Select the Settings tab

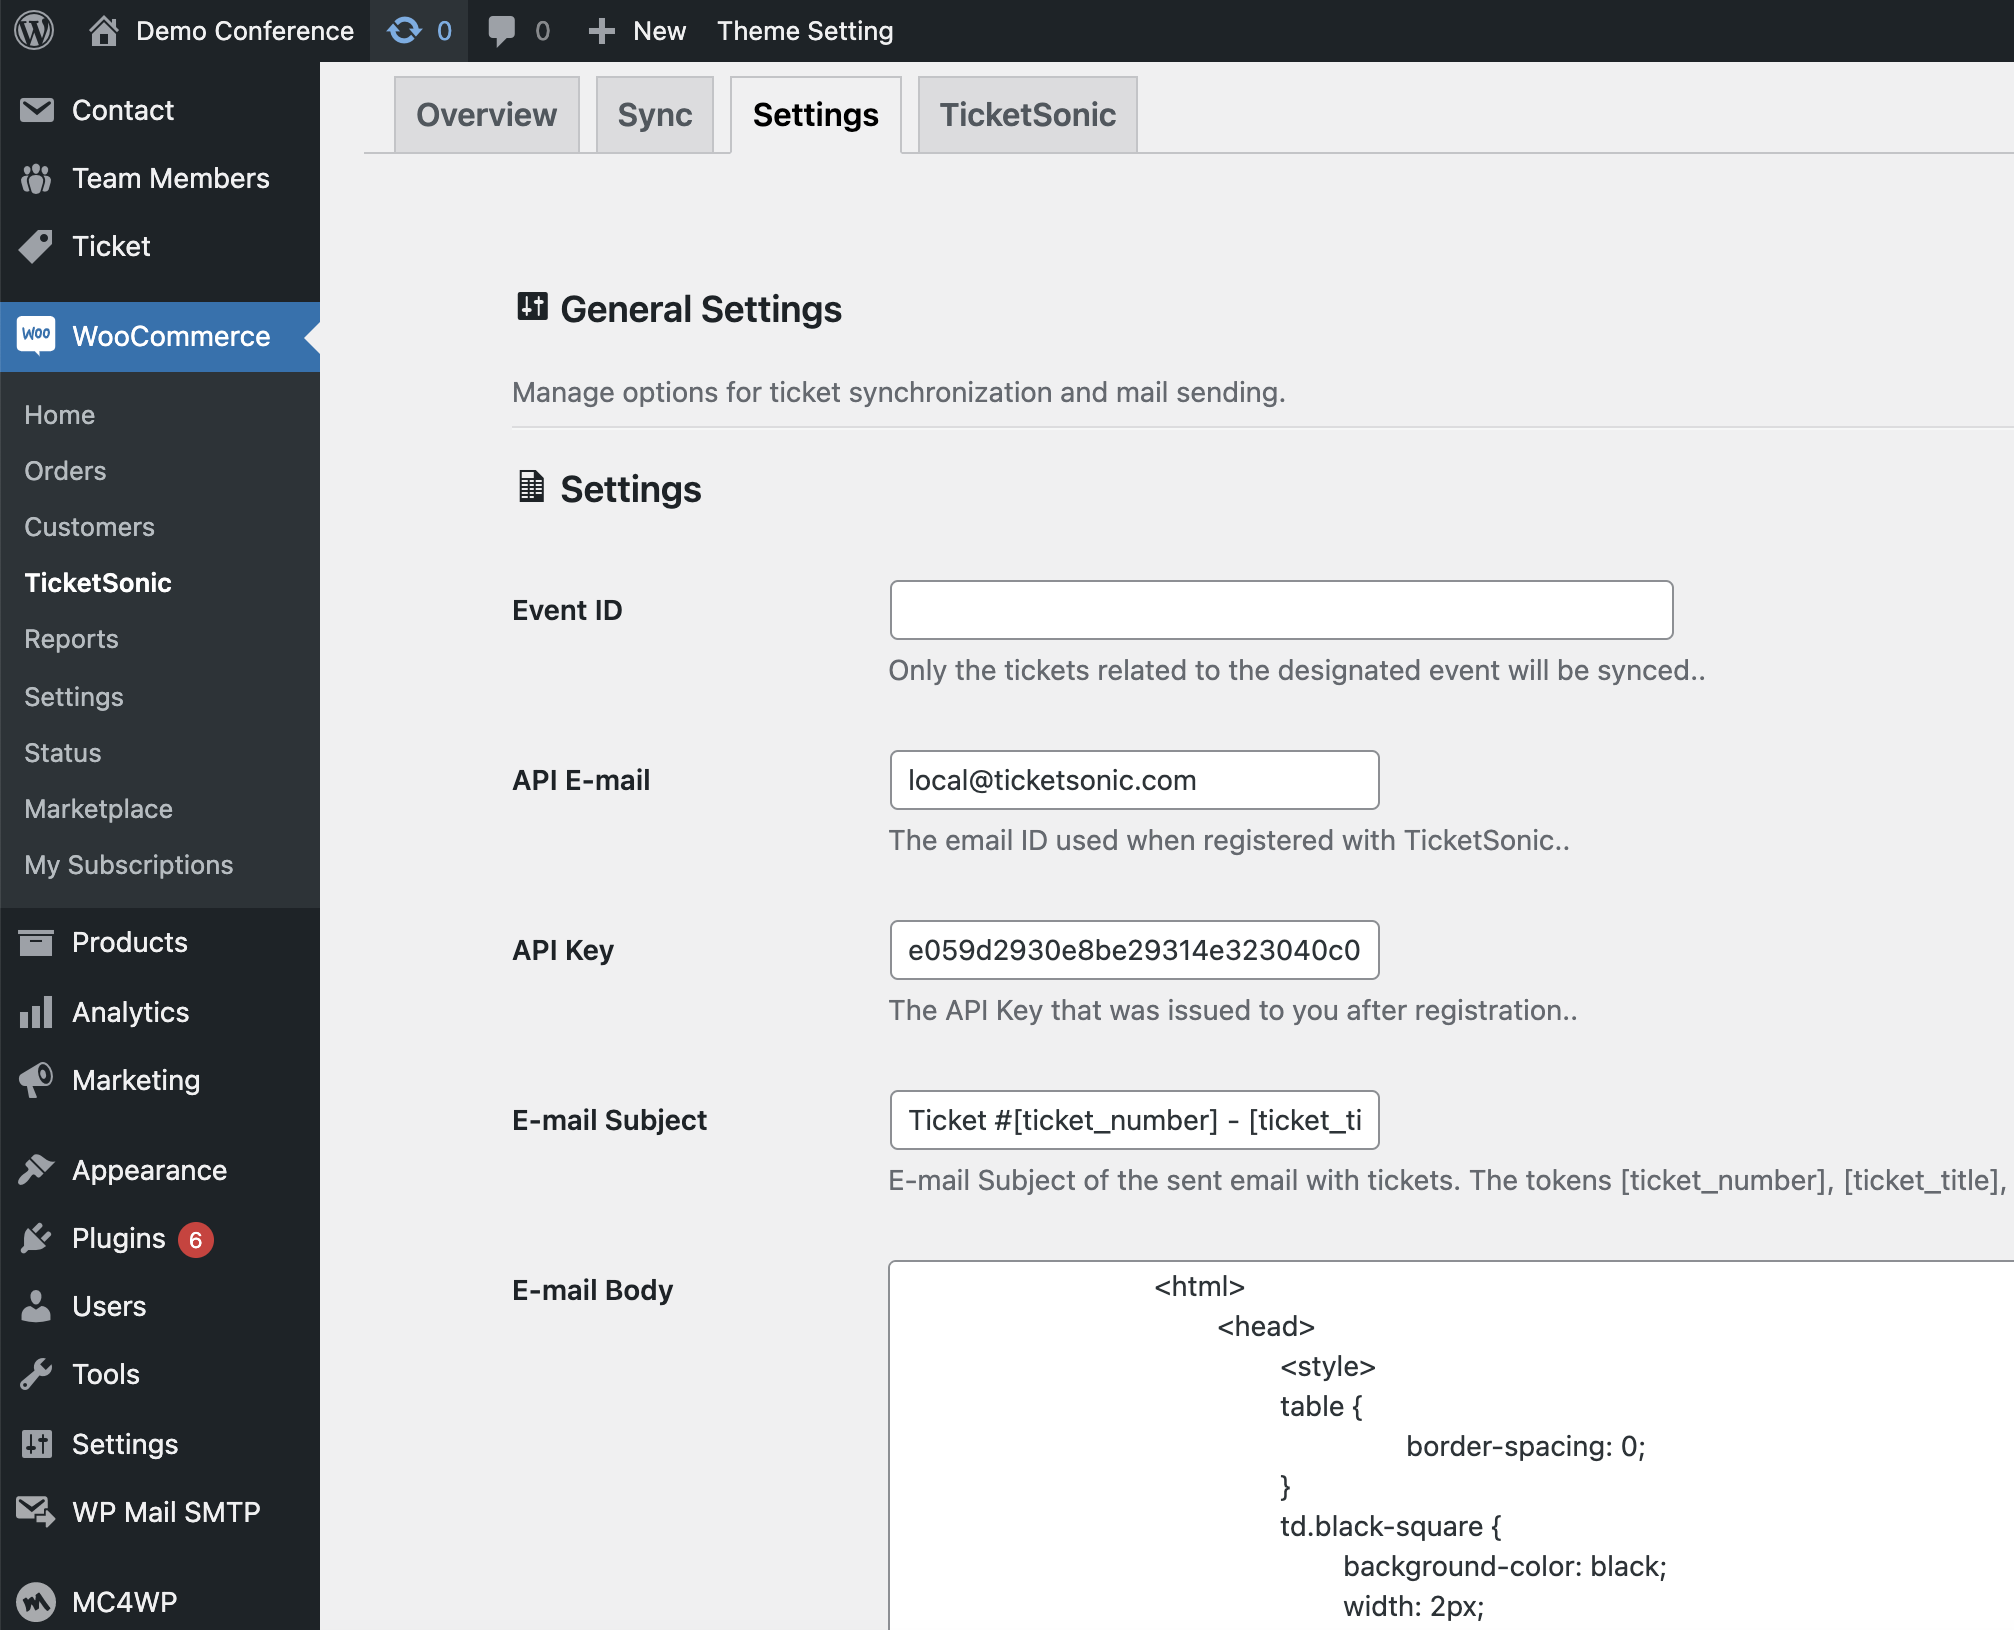(816, 115)
